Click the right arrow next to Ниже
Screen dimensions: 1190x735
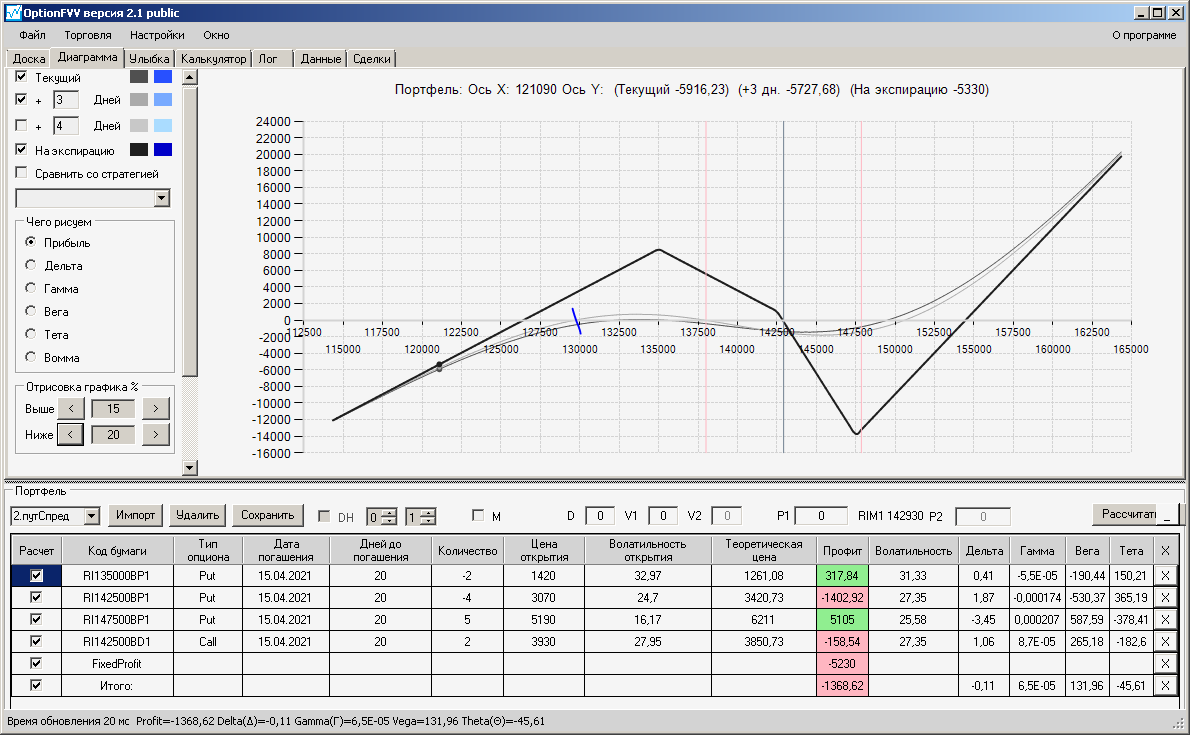pos(156,434)
